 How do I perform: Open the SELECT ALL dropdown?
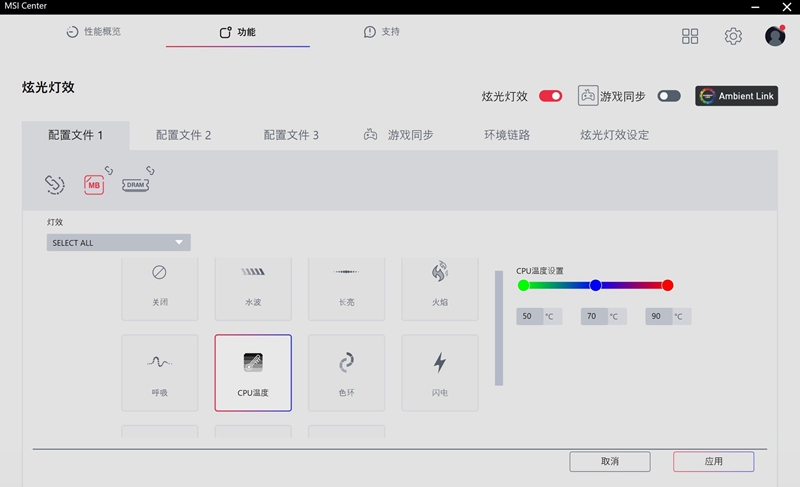(x=118, y=243)
